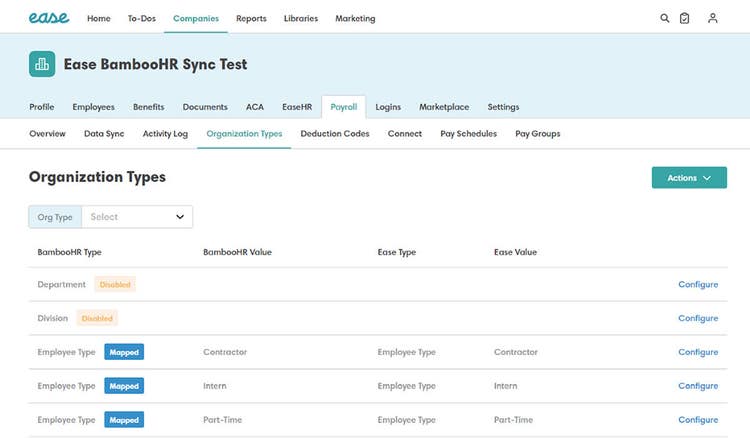
Task: Click the BambooHR Type column header
Action: point(69,252)
